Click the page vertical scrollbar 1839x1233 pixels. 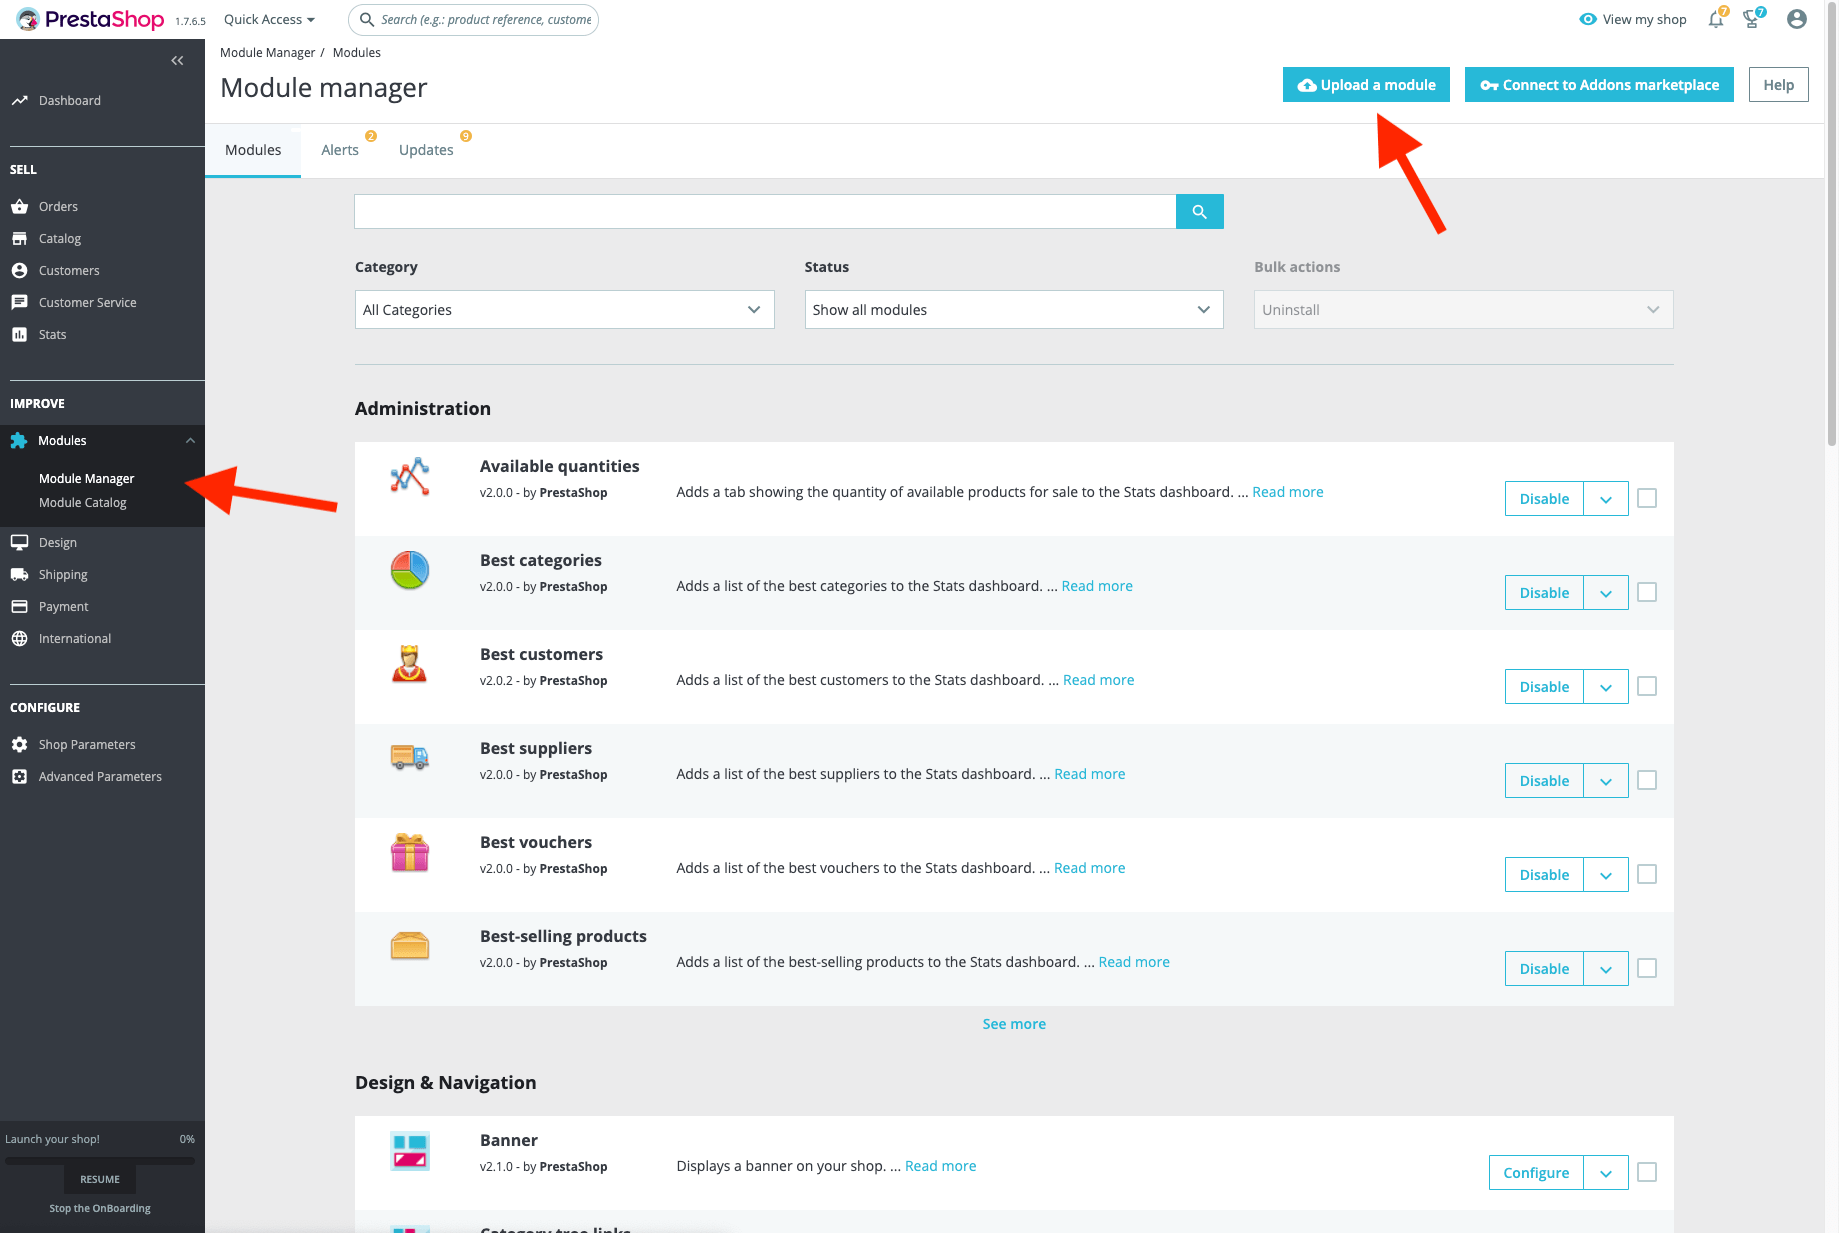coord(1832,225)
